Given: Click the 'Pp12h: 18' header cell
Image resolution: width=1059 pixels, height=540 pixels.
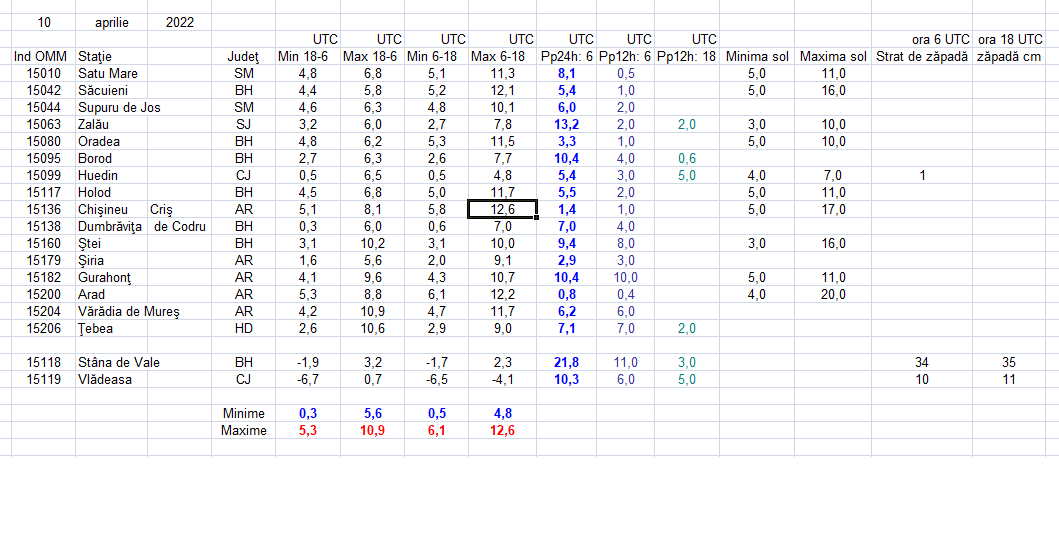Looking at the screenshot, I should (687, 57).
